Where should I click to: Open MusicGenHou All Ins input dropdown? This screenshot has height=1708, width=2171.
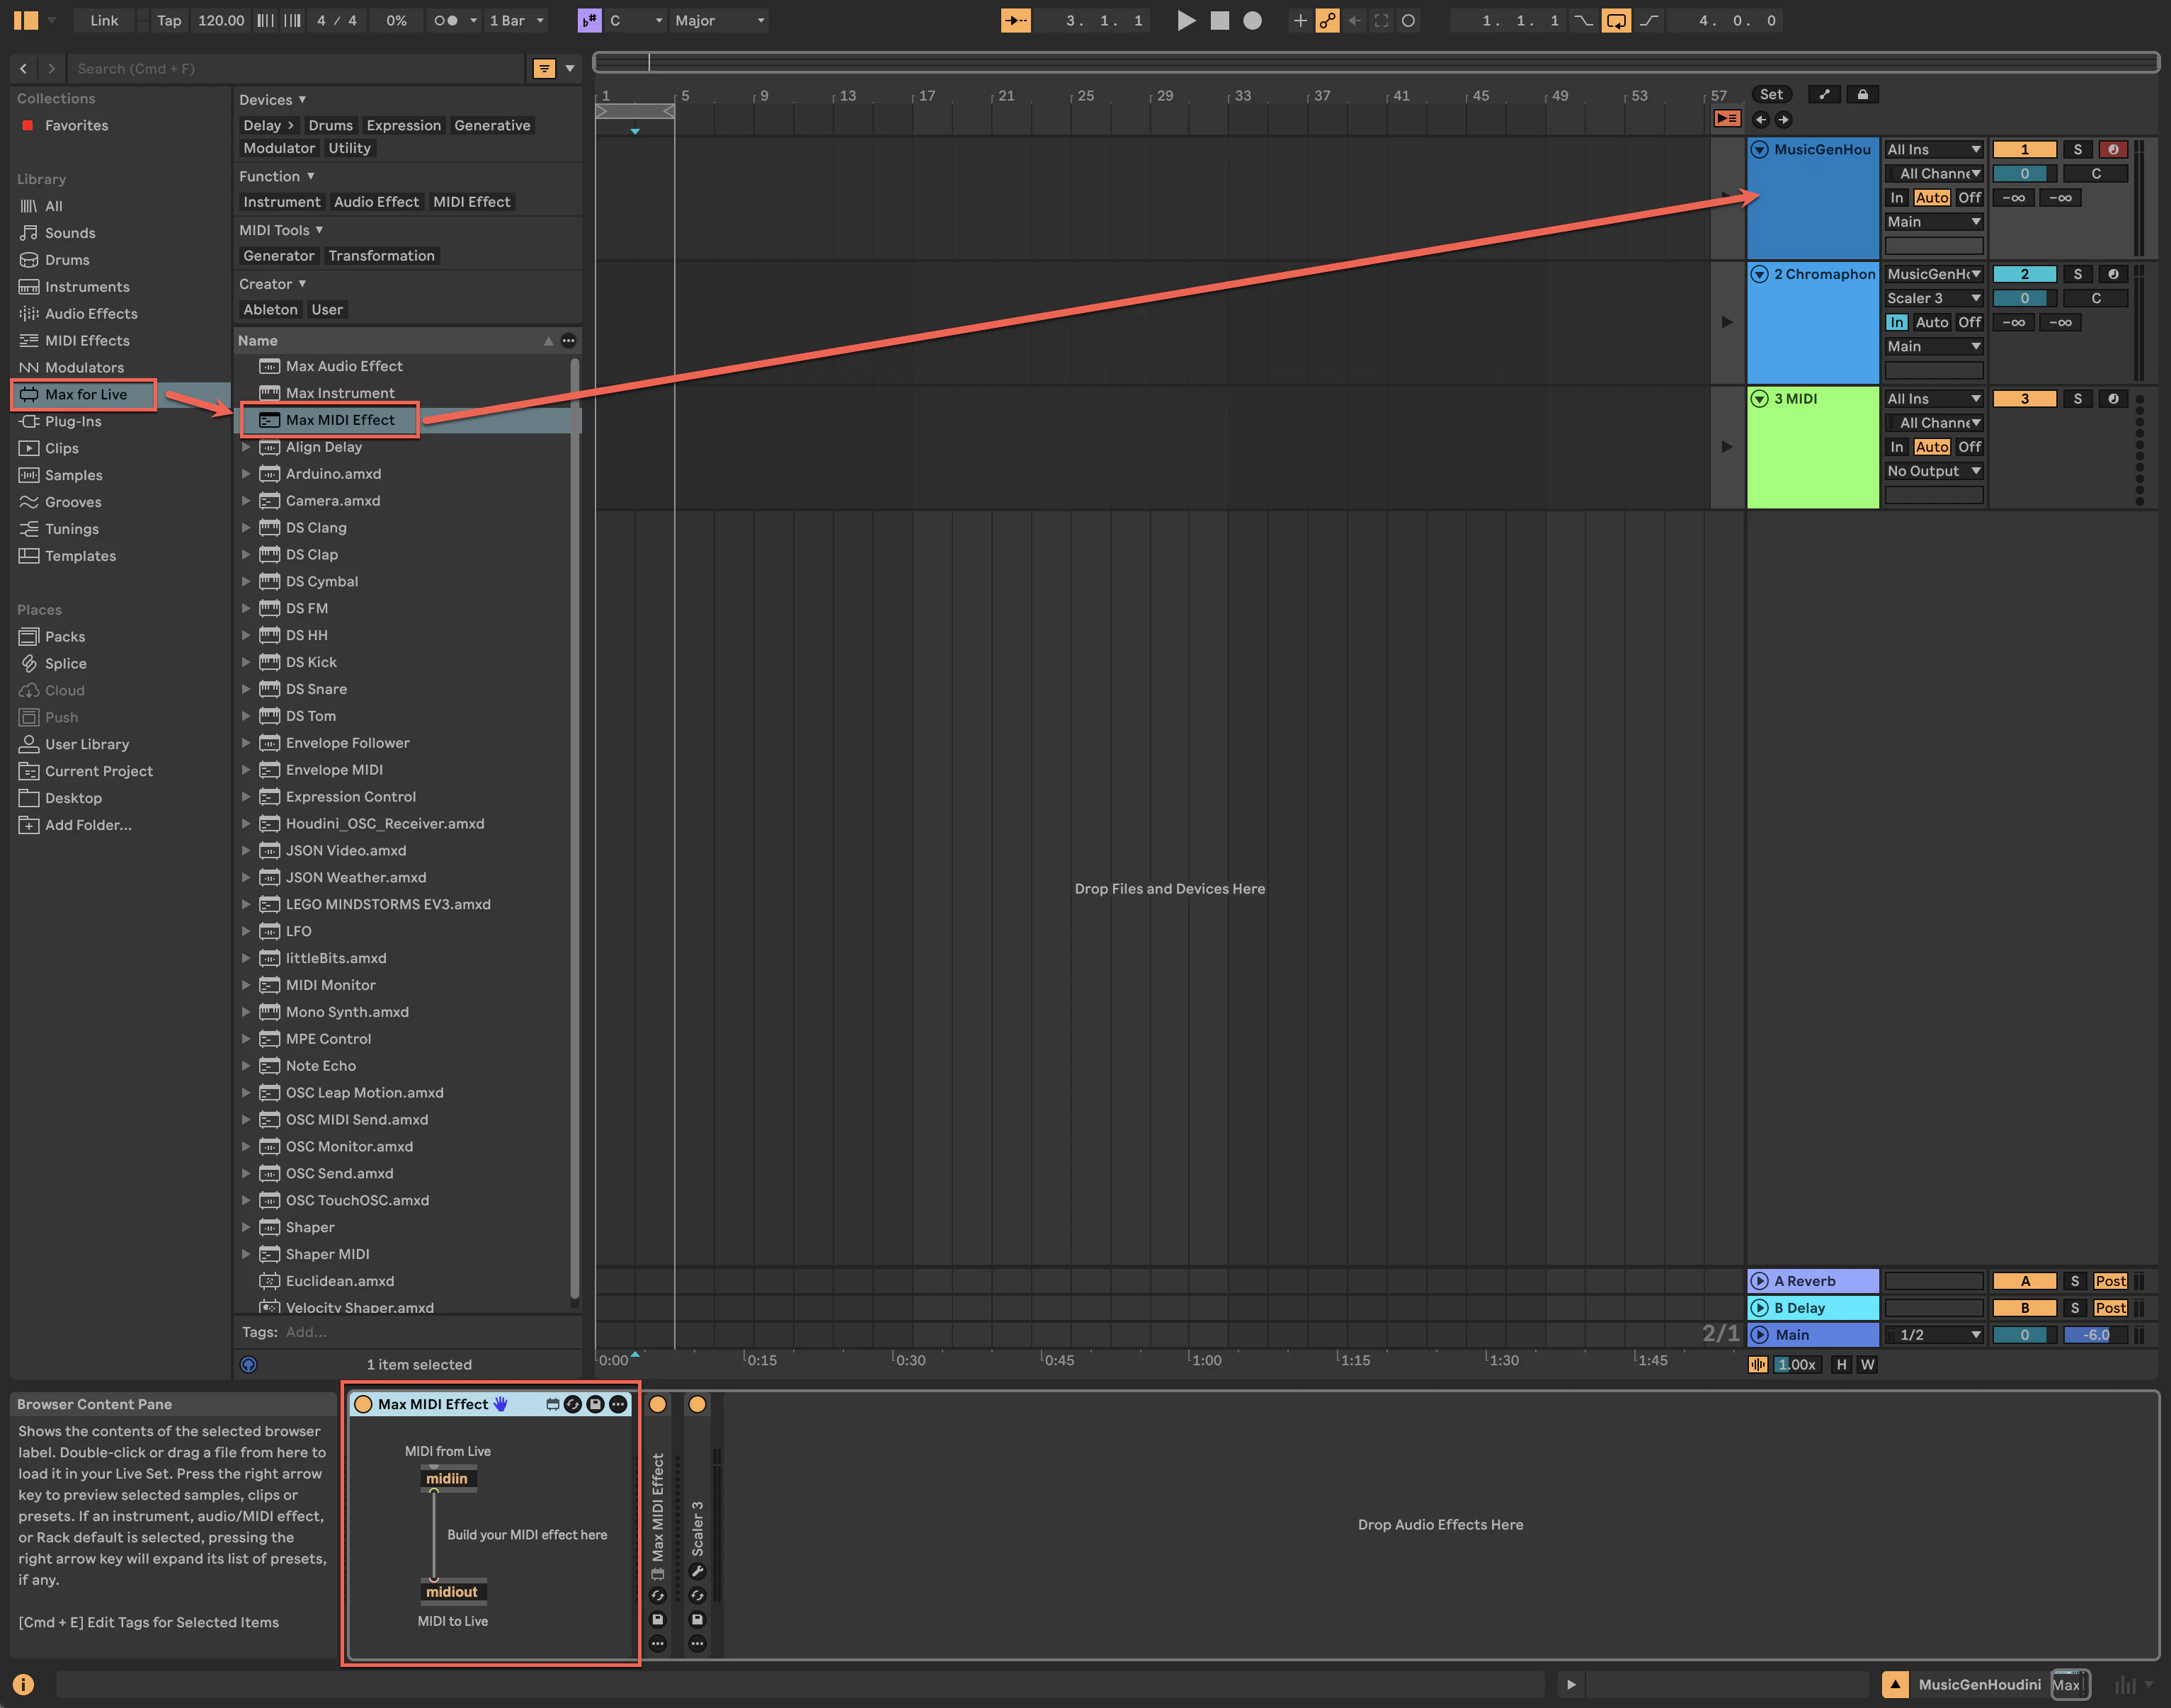[x=1934, y=149]
